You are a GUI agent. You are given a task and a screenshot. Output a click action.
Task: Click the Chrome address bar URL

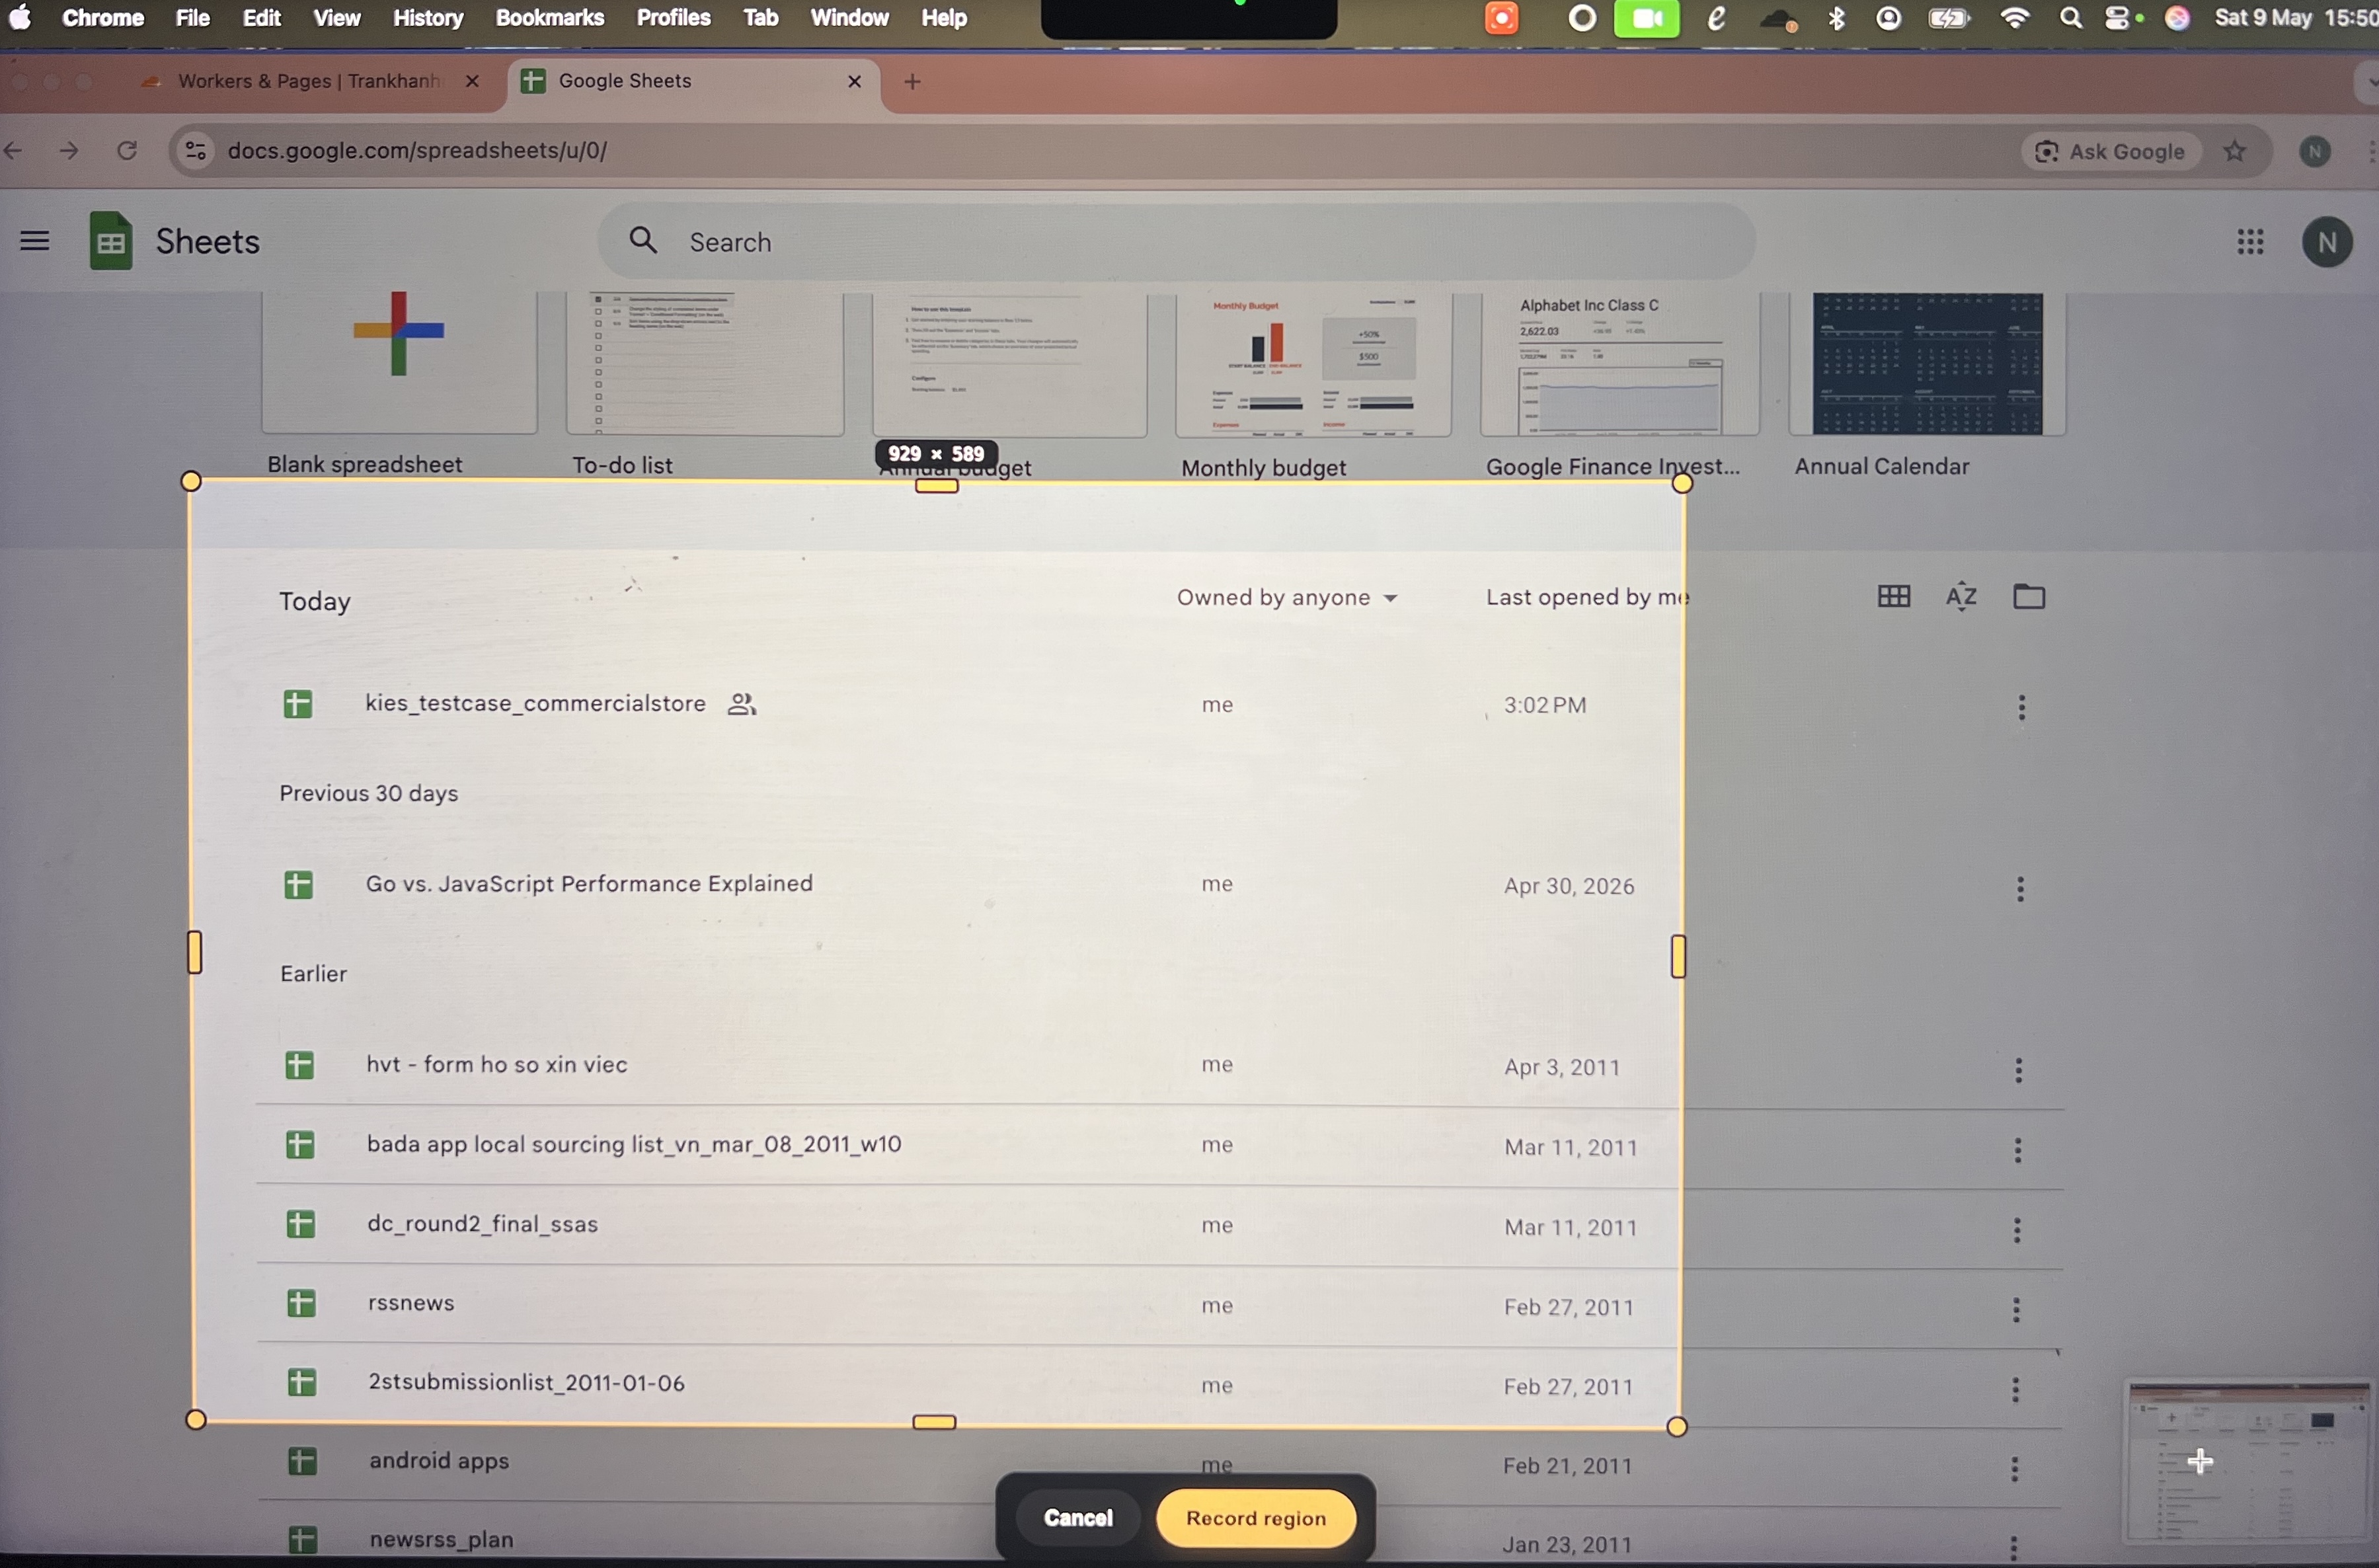(417, 151)
